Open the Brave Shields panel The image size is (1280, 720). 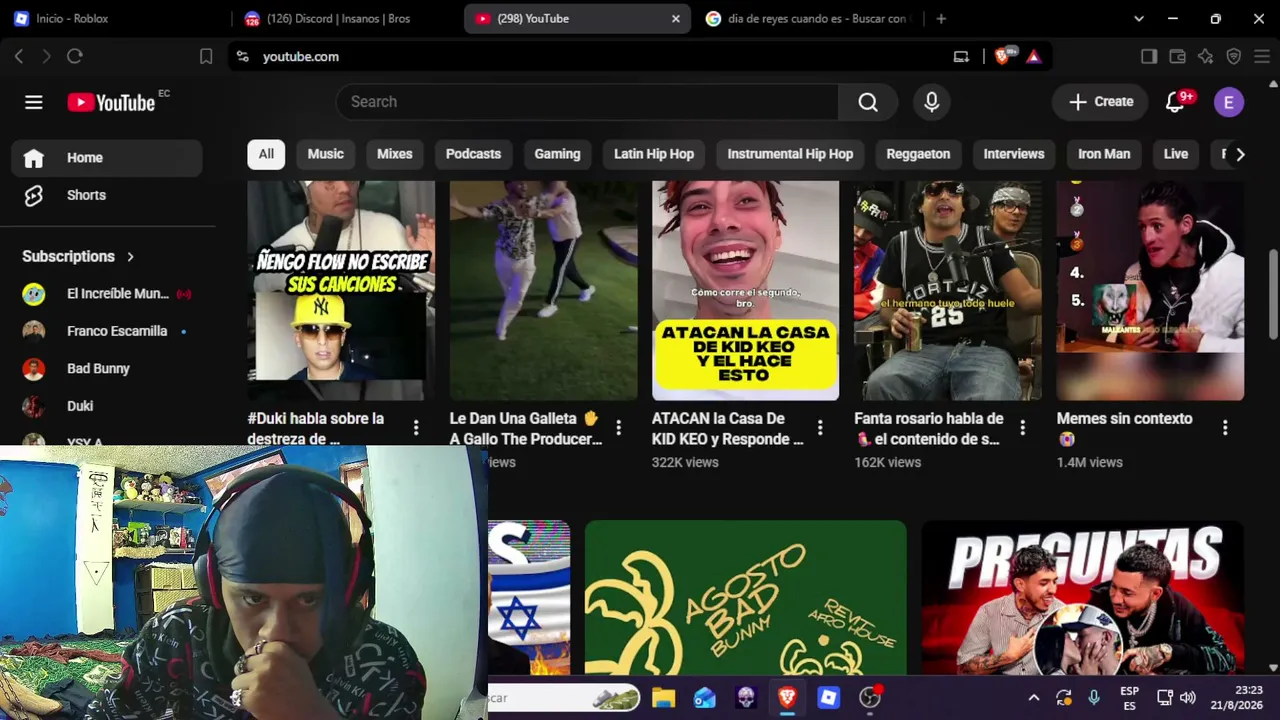click(1003, 57)
